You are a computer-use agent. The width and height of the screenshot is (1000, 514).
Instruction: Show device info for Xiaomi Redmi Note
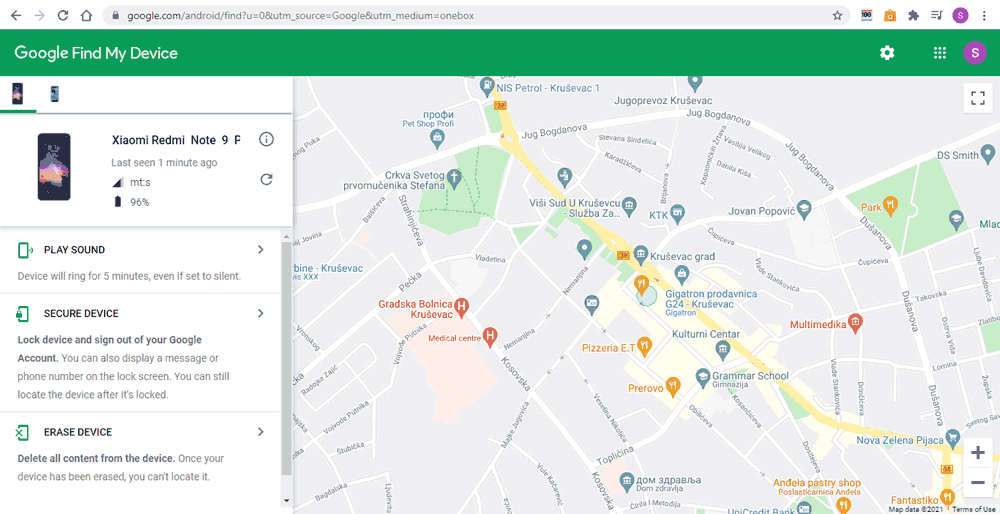(x=267, y=140)
